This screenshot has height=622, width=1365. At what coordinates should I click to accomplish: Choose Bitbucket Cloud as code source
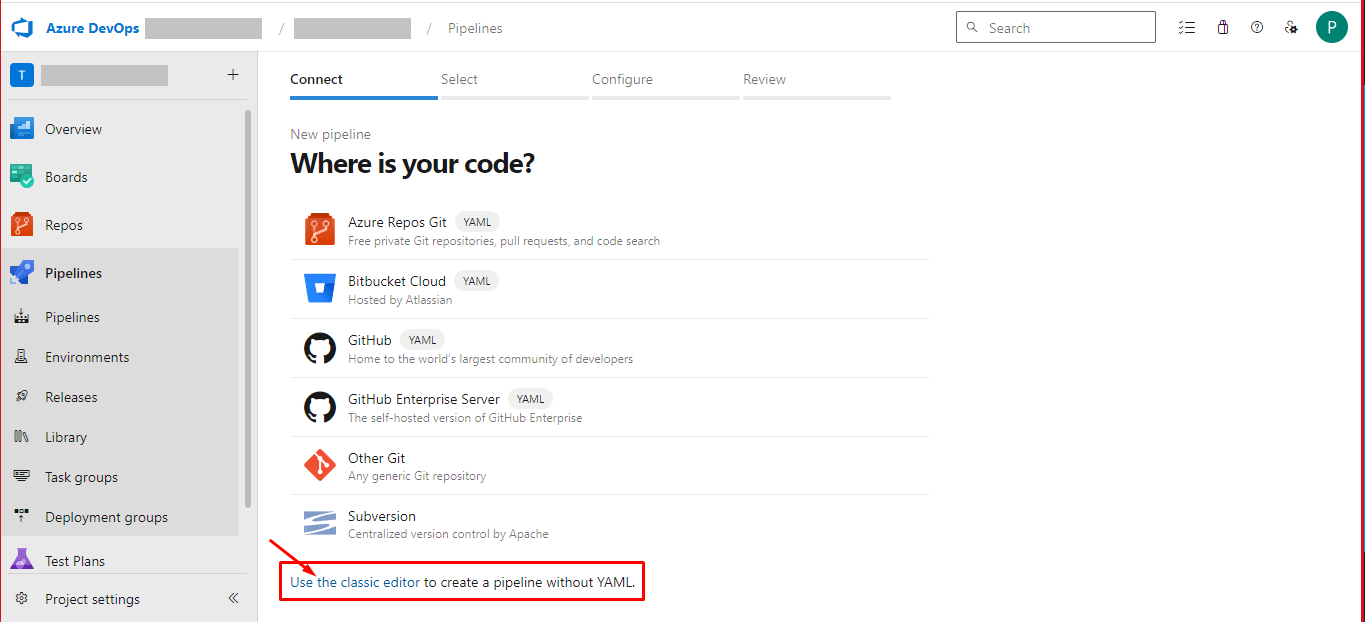pos(610,289)
